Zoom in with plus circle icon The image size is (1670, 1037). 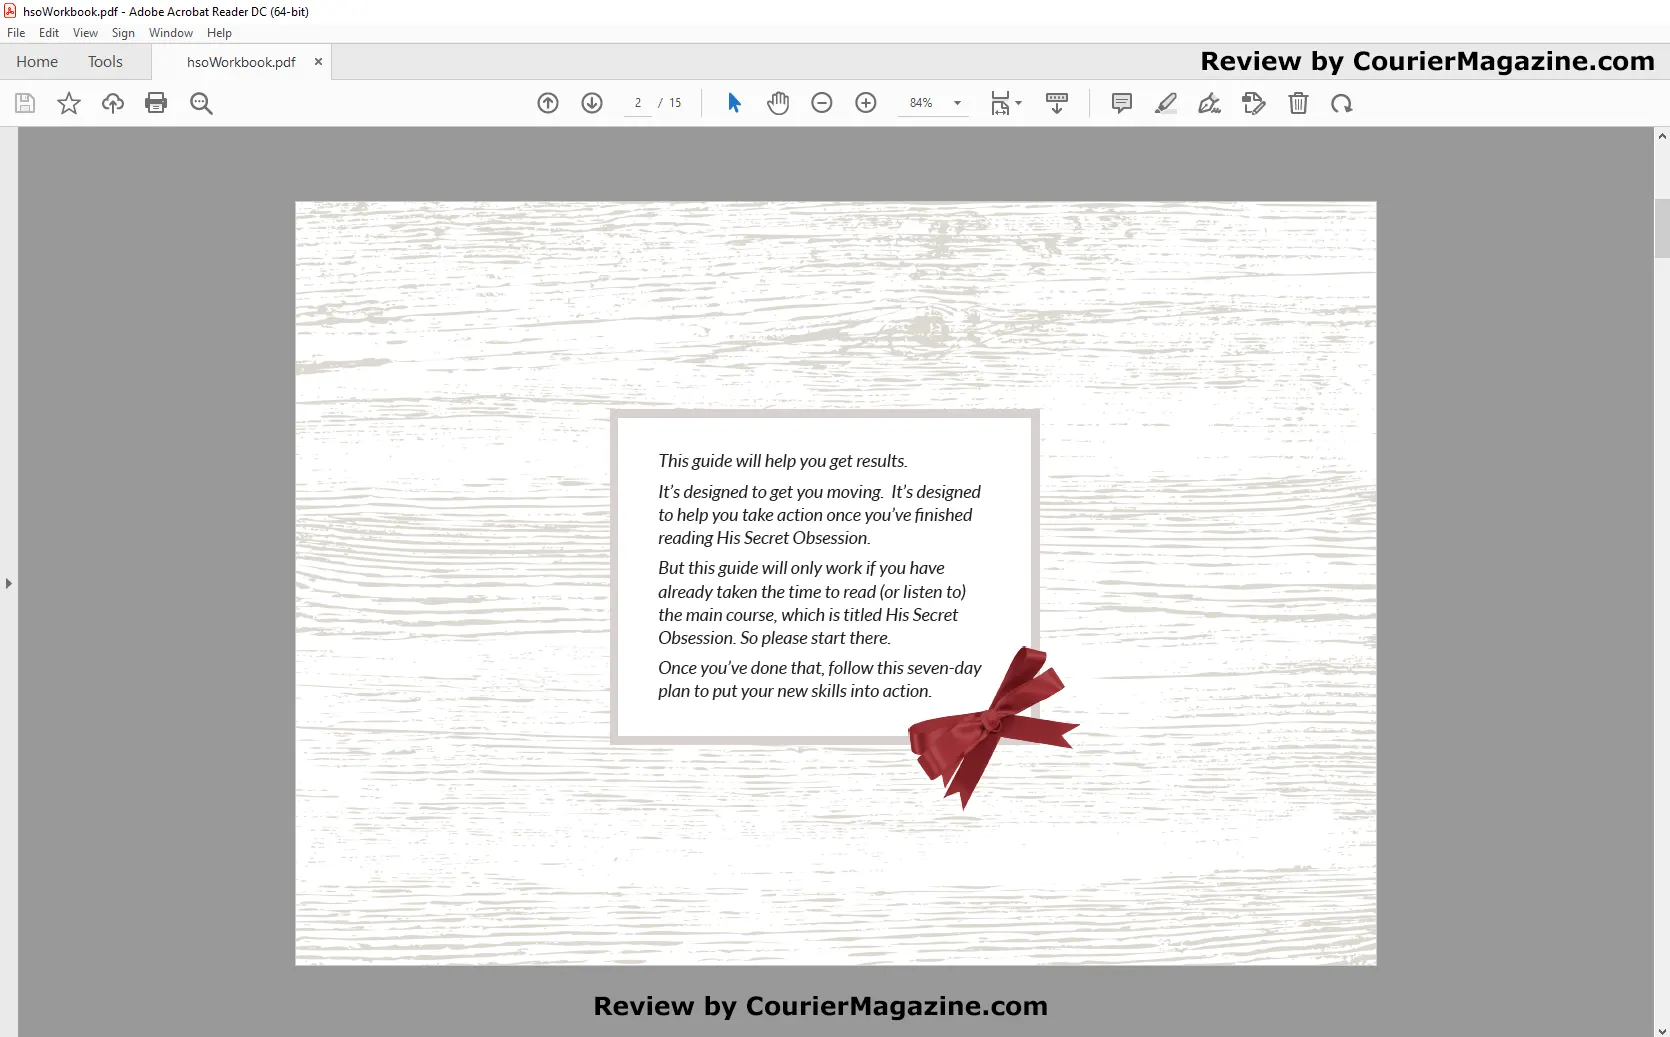point(866,103)
